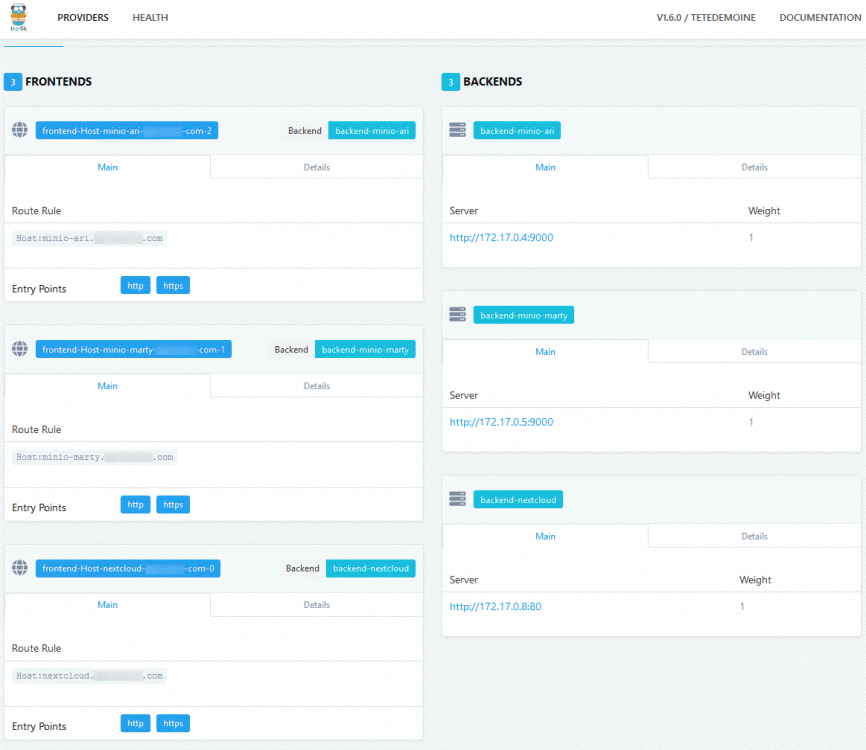This screenshot has height=750, width=866.
Task: Open Details tab of backend-minio-ari card
Action: pos(754,167)
